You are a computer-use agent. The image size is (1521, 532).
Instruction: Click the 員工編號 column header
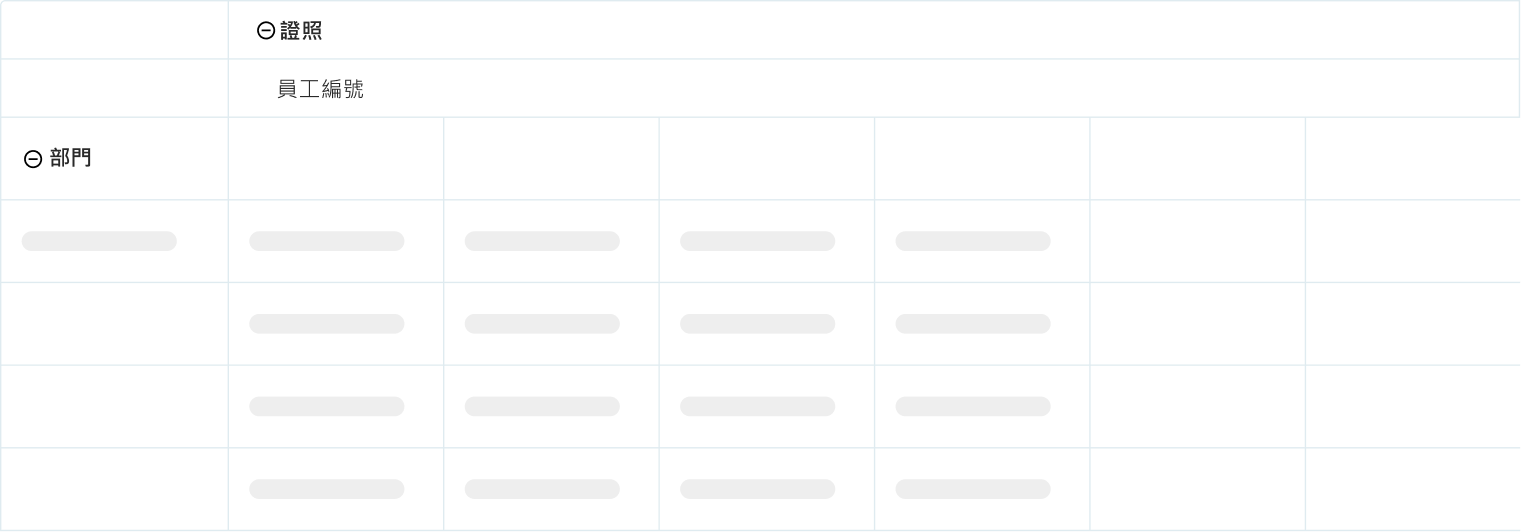tap(320, 89)
